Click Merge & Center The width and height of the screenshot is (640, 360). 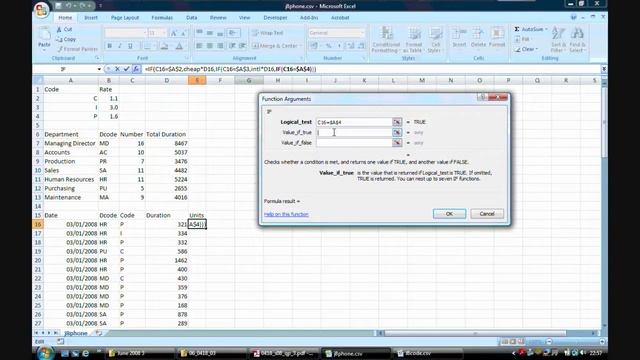pos(276,46)
